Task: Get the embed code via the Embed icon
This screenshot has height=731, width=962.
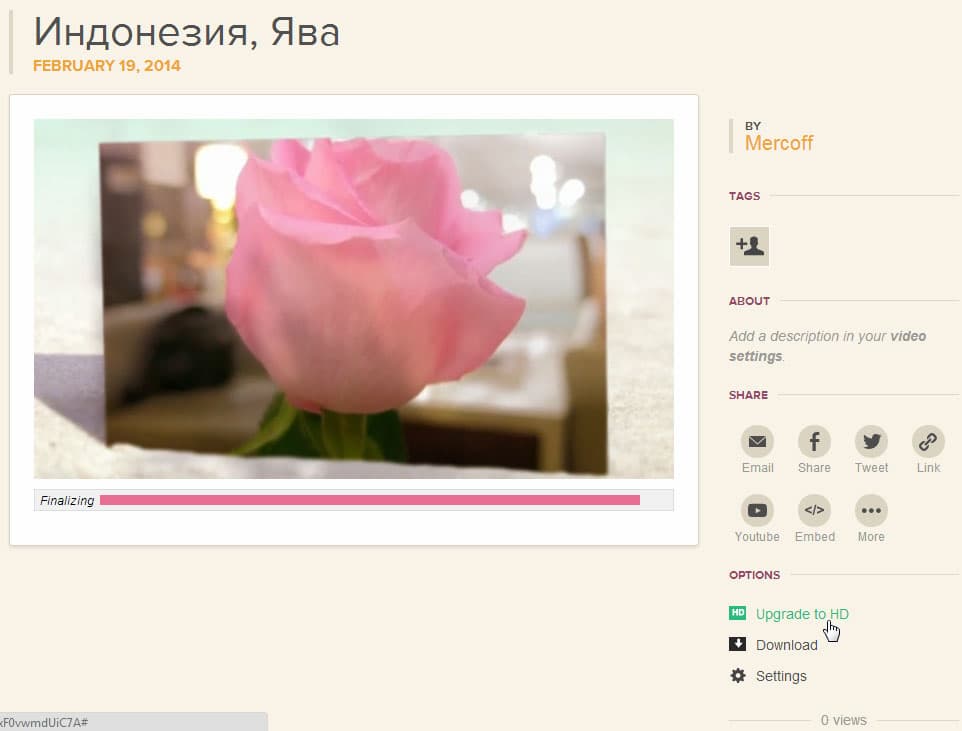Action: tap(814, 510)
